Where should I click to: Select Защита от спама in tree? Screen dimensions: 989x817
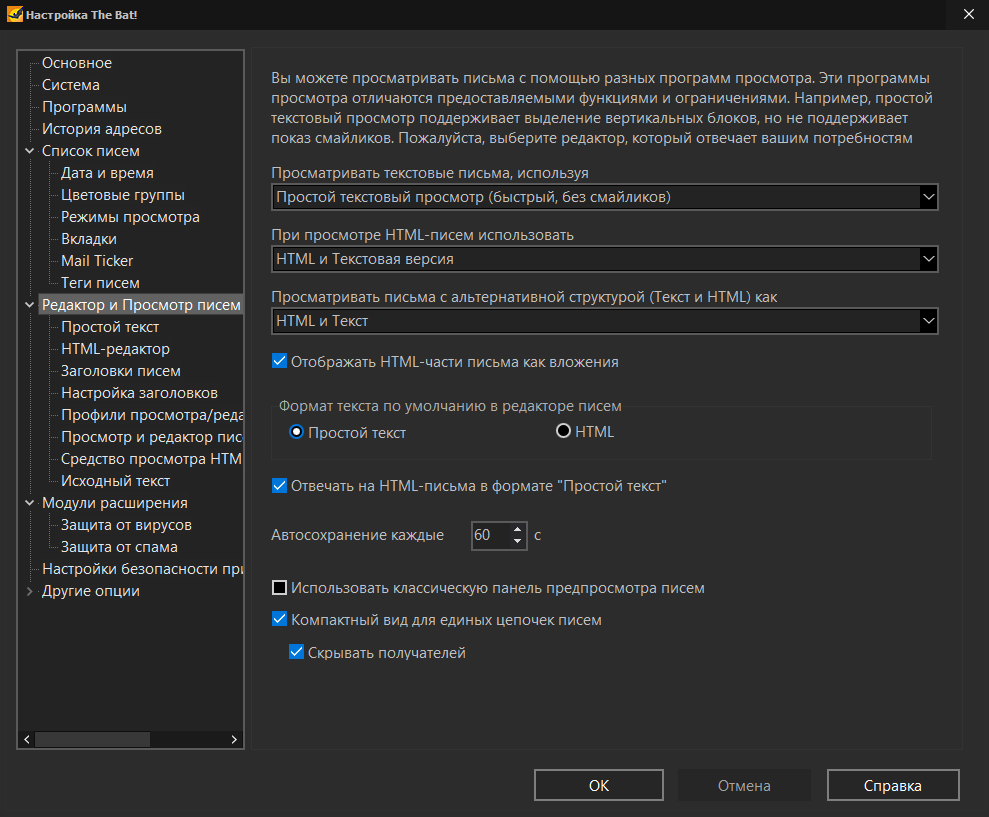pyautogui.click(x=119, y=547)
